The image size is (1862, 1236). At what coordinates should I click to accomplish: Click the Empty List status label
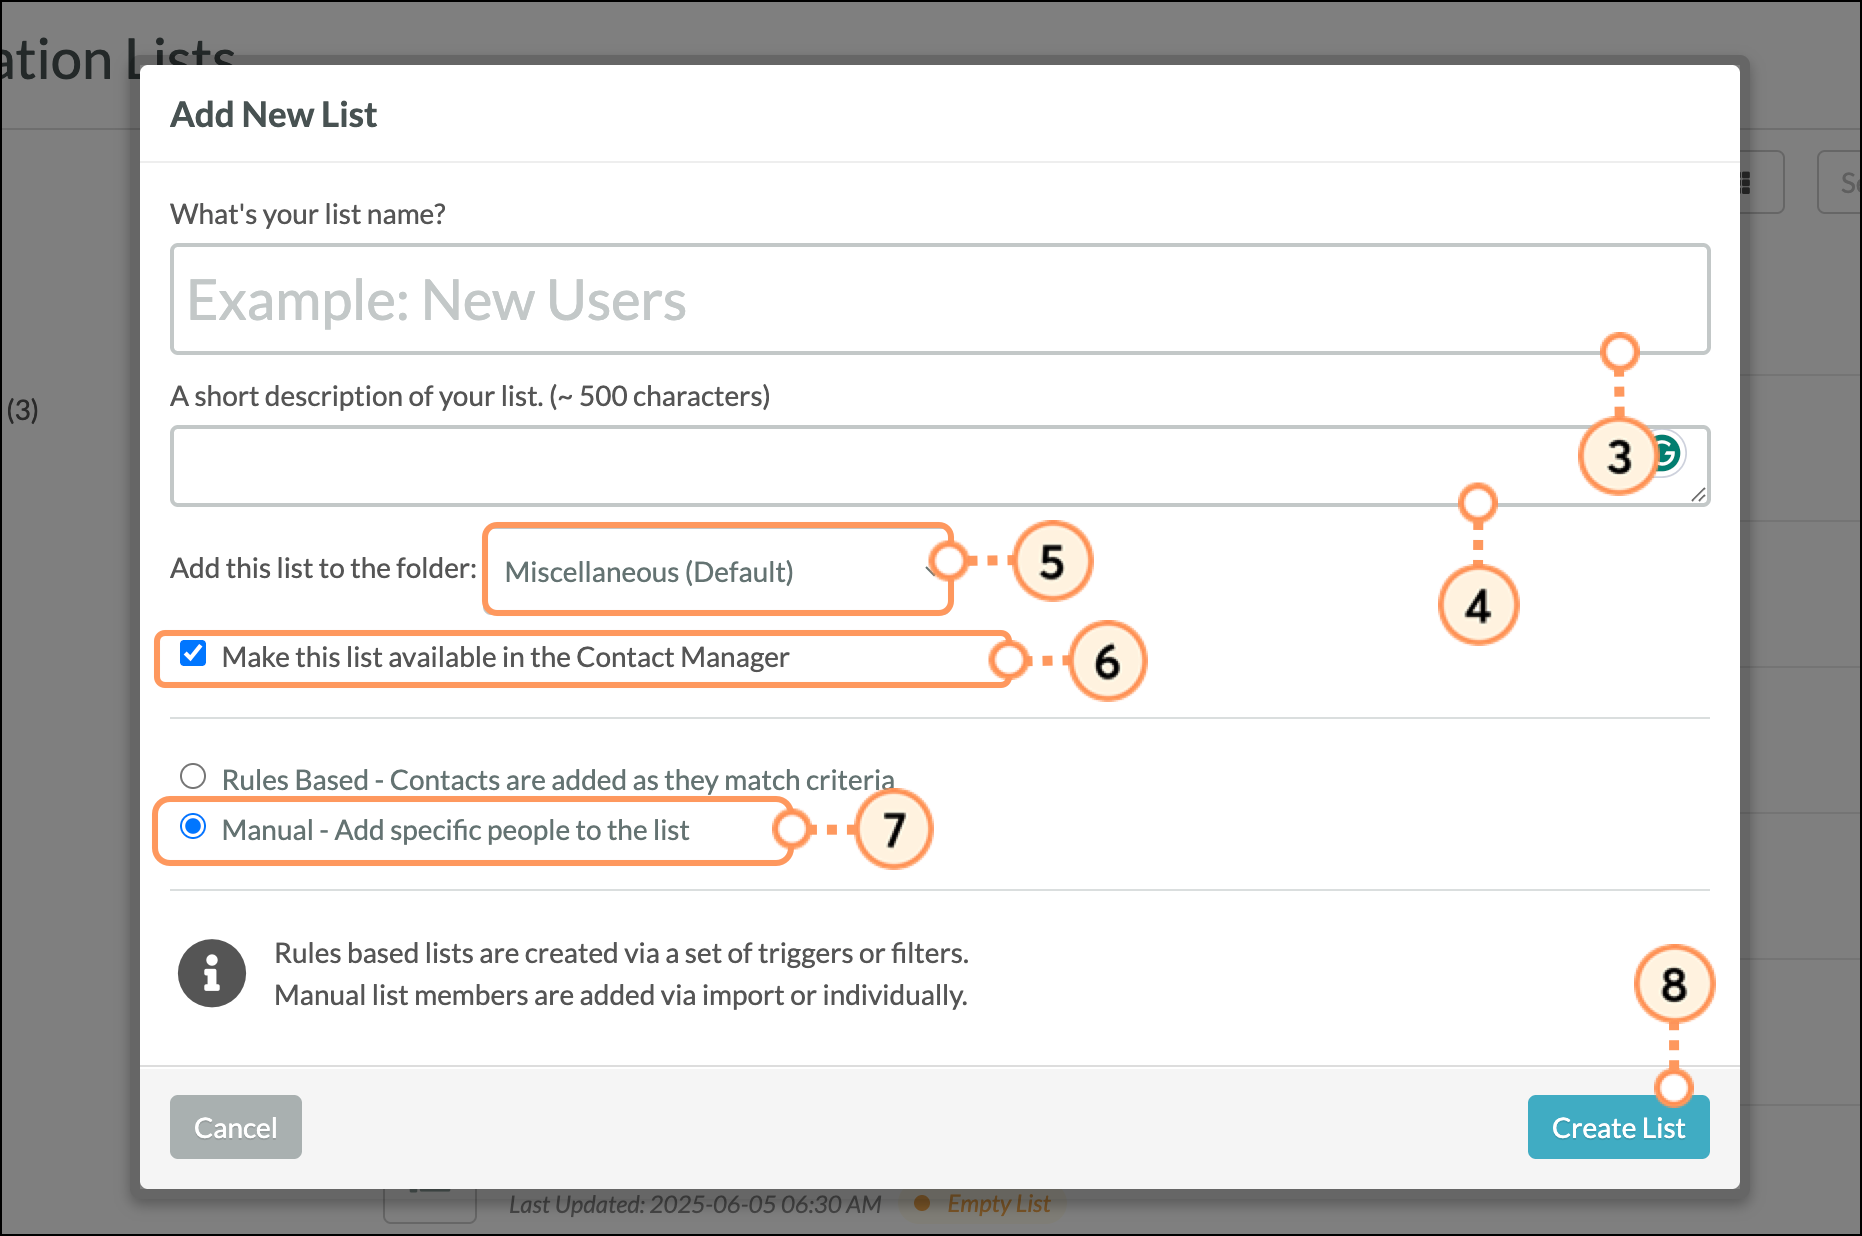pyautogui.click(x=998, y=1204)
